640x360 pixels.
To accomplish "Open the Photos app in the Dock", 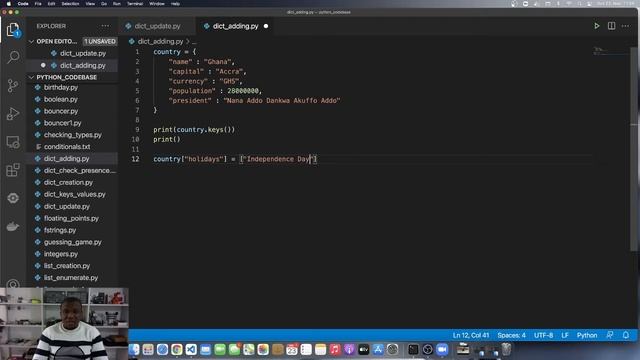I will click(263, 349).
